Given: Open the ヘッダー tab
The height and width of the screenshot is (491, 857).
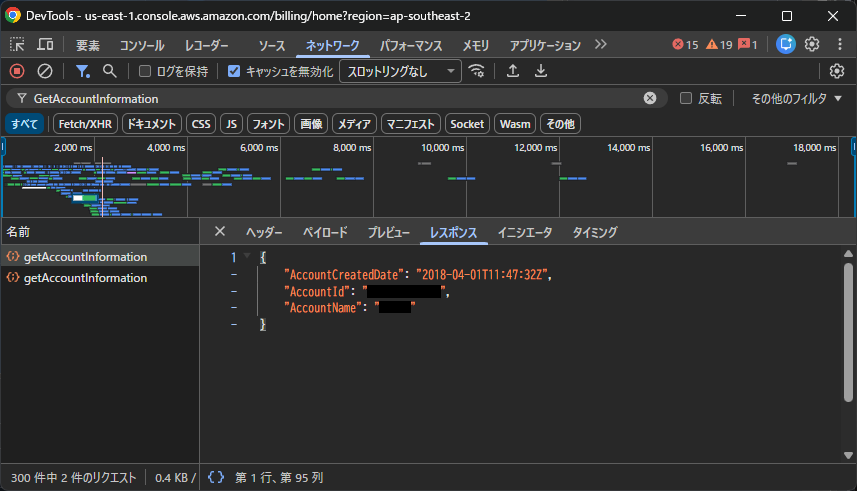Looking at the screenshot, I should coord(264,232).
